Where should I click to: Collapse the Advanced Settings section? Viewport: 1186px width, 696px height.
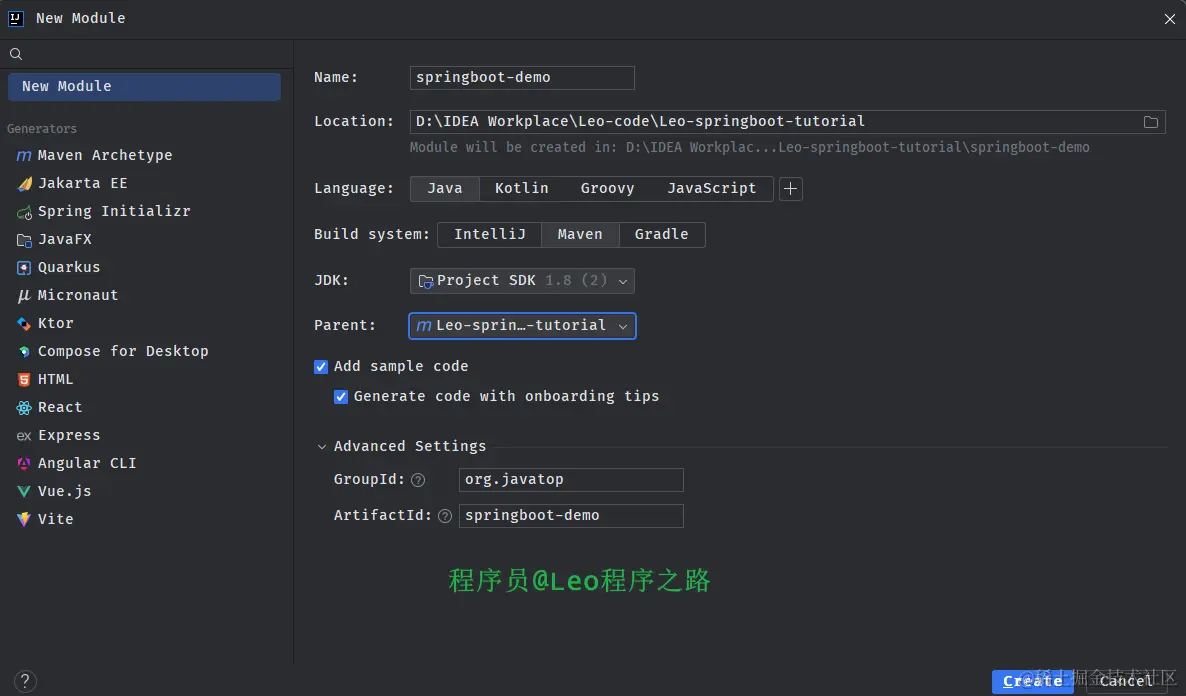[x=321, y=447]
